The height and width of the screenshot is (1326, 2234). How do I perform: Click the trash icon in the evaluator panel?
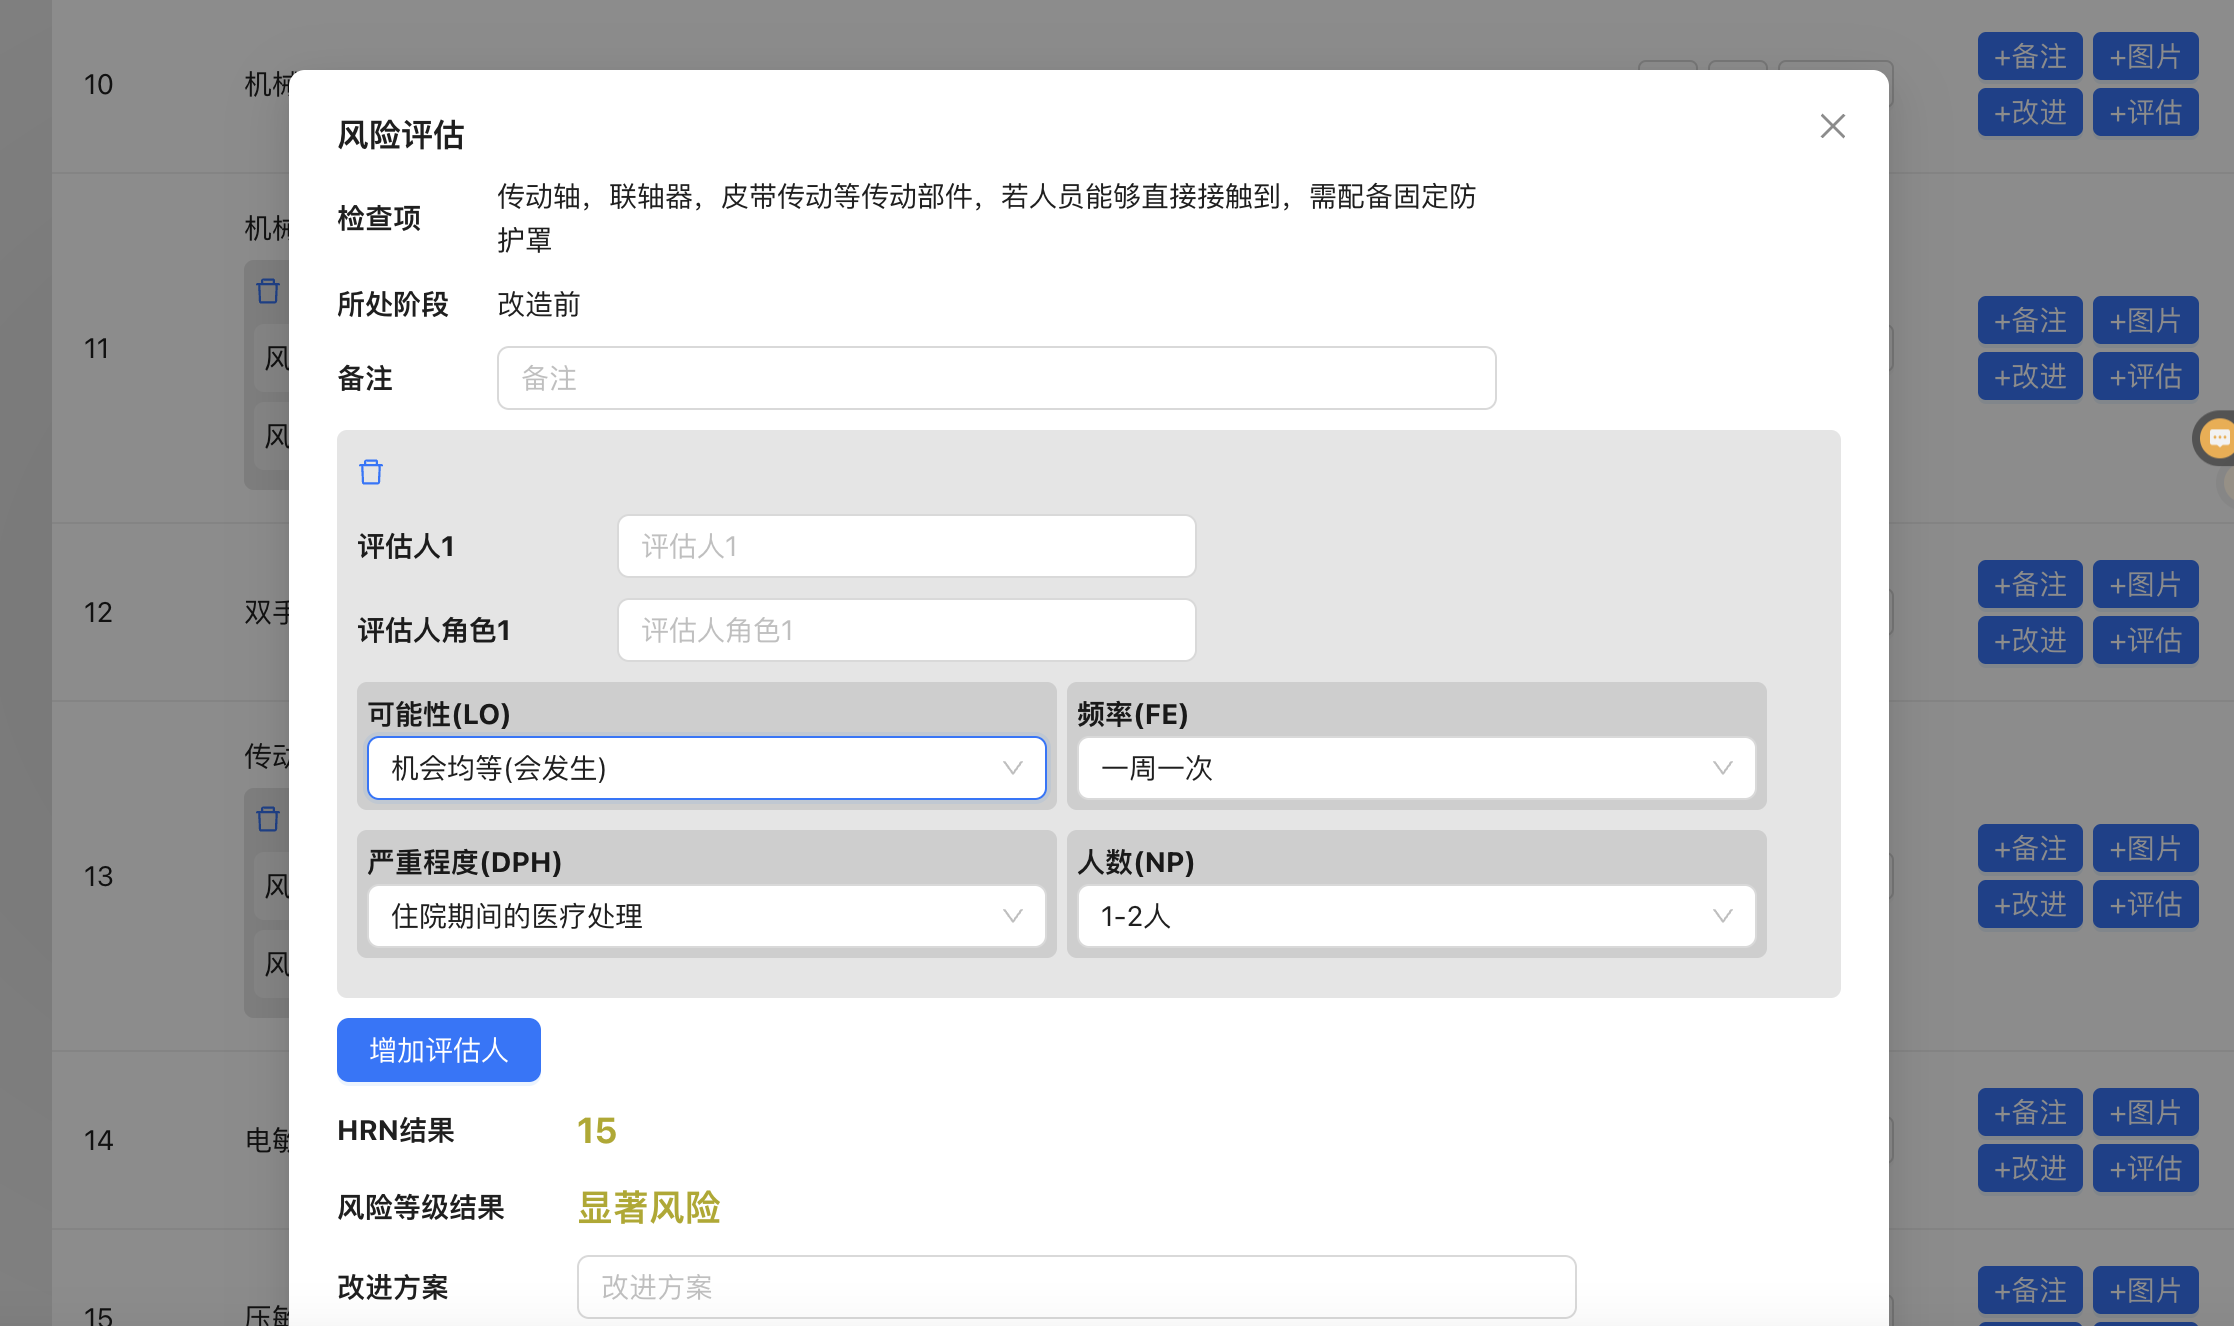(x=371, y=472)
